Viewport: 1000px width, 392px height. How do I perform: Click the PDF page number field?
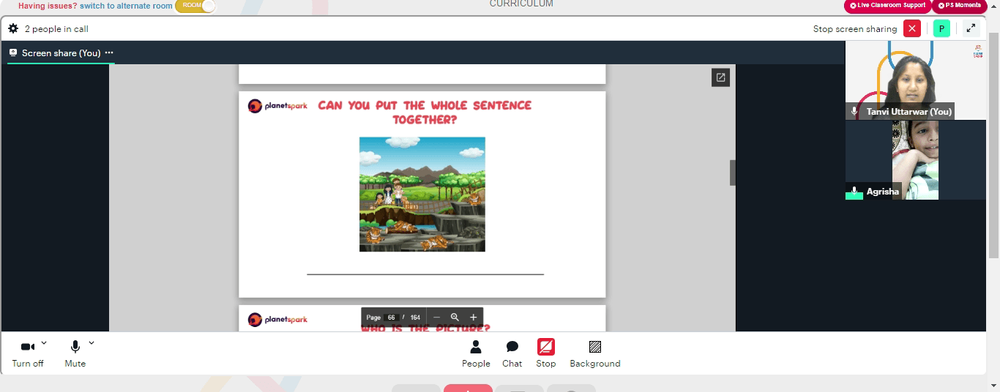[392, 317]
